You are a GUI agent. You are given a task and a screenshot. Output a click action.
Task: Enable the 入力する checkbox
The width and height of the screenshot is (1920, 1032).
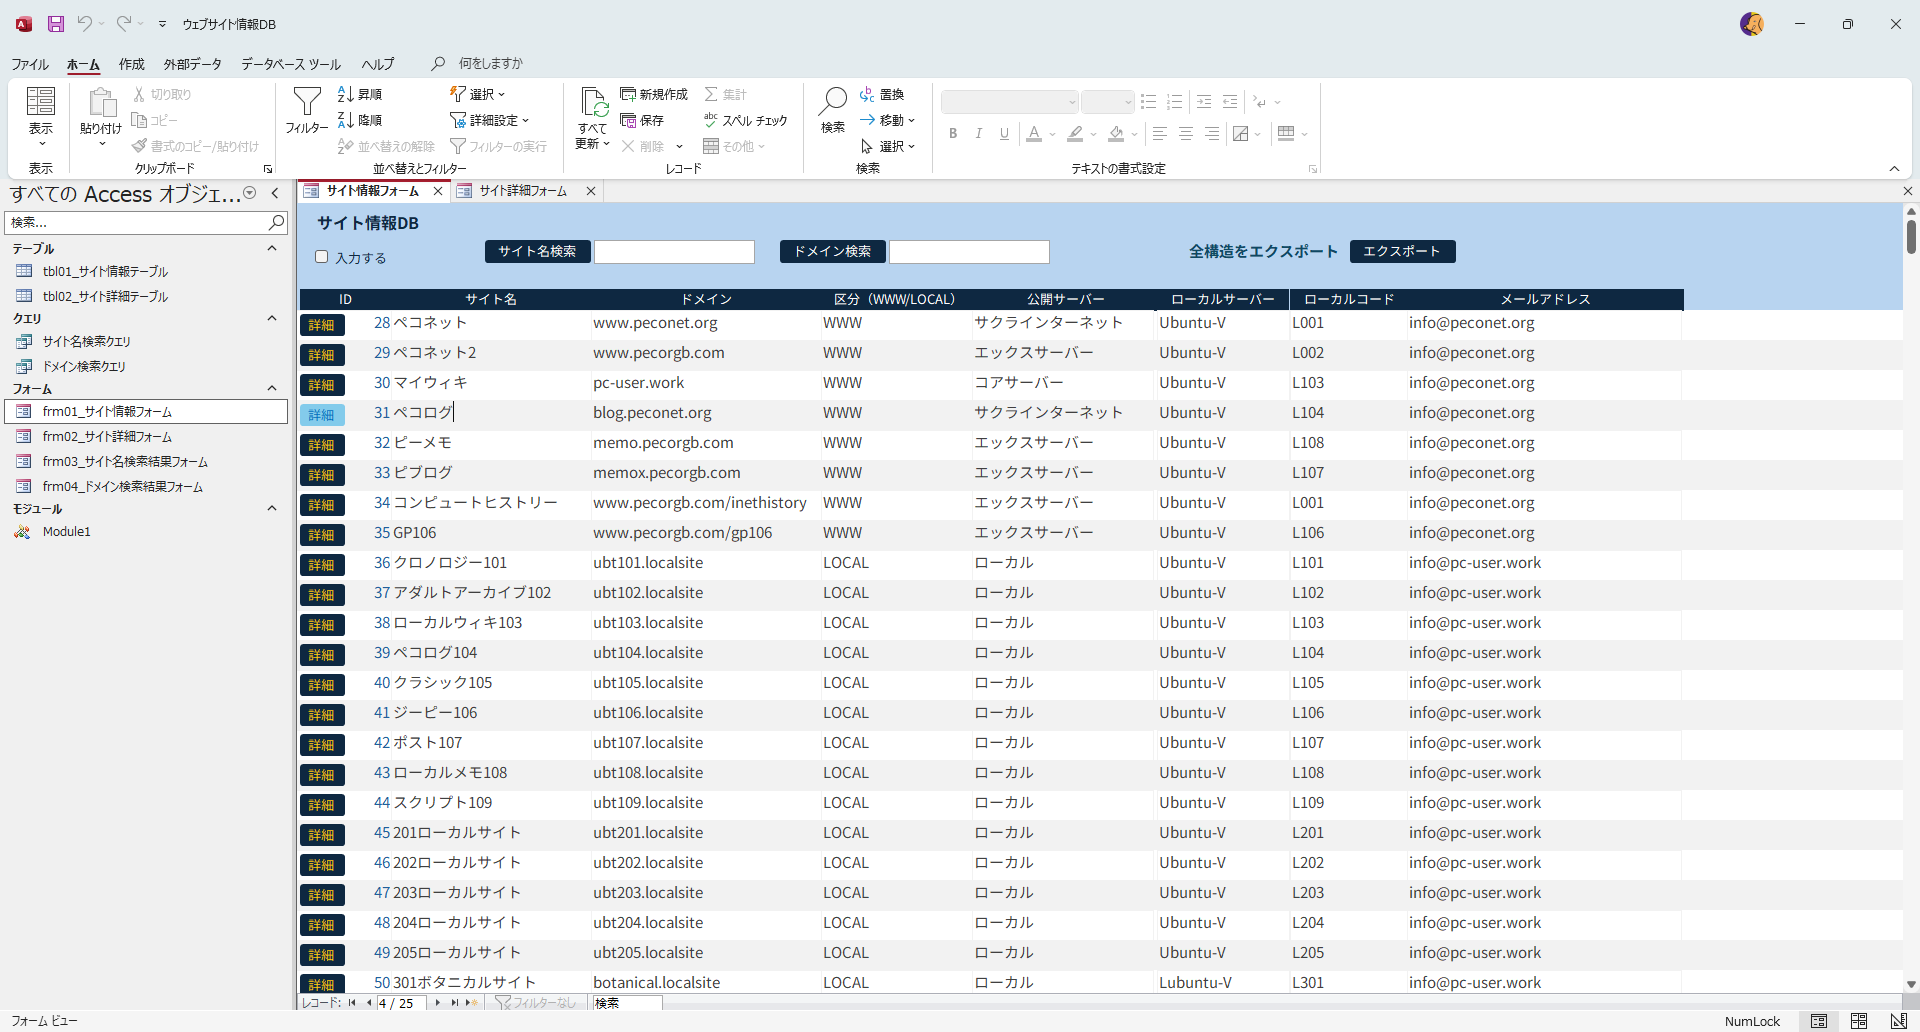coord(322,257)
